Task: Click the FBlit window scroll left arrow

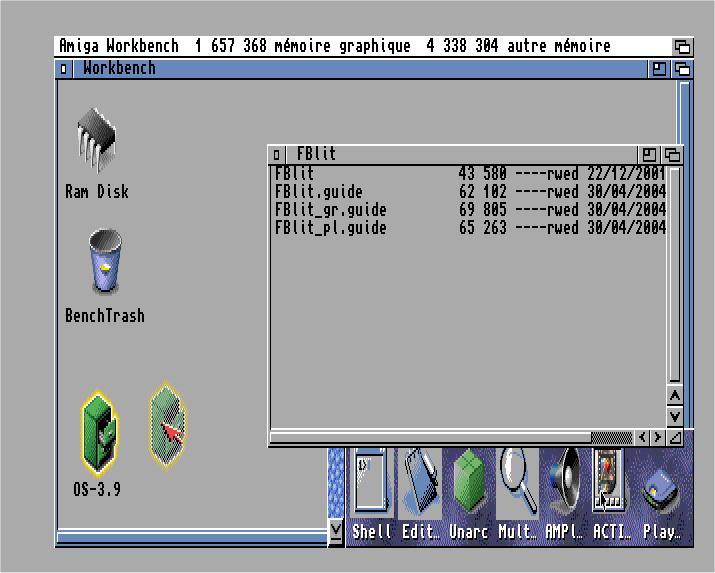Action: point(642,438)
